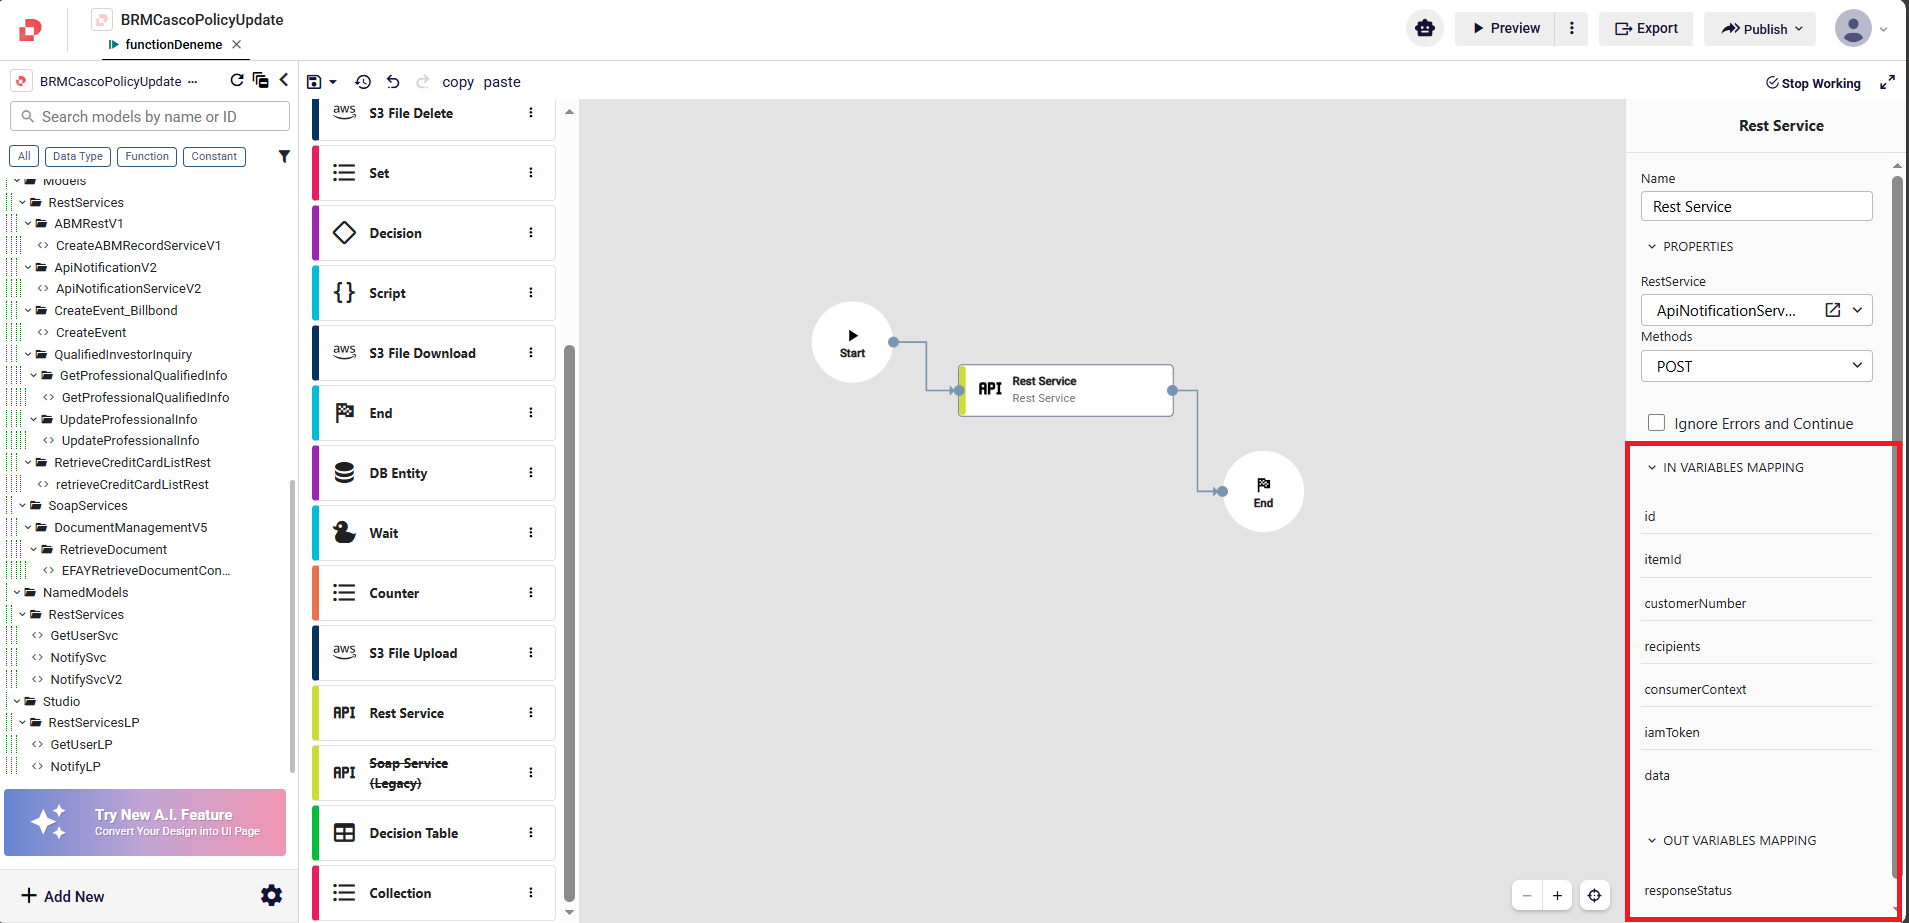Select the End node on canvas
This screenshot has height=923, width=1909.
[1263, 491]
